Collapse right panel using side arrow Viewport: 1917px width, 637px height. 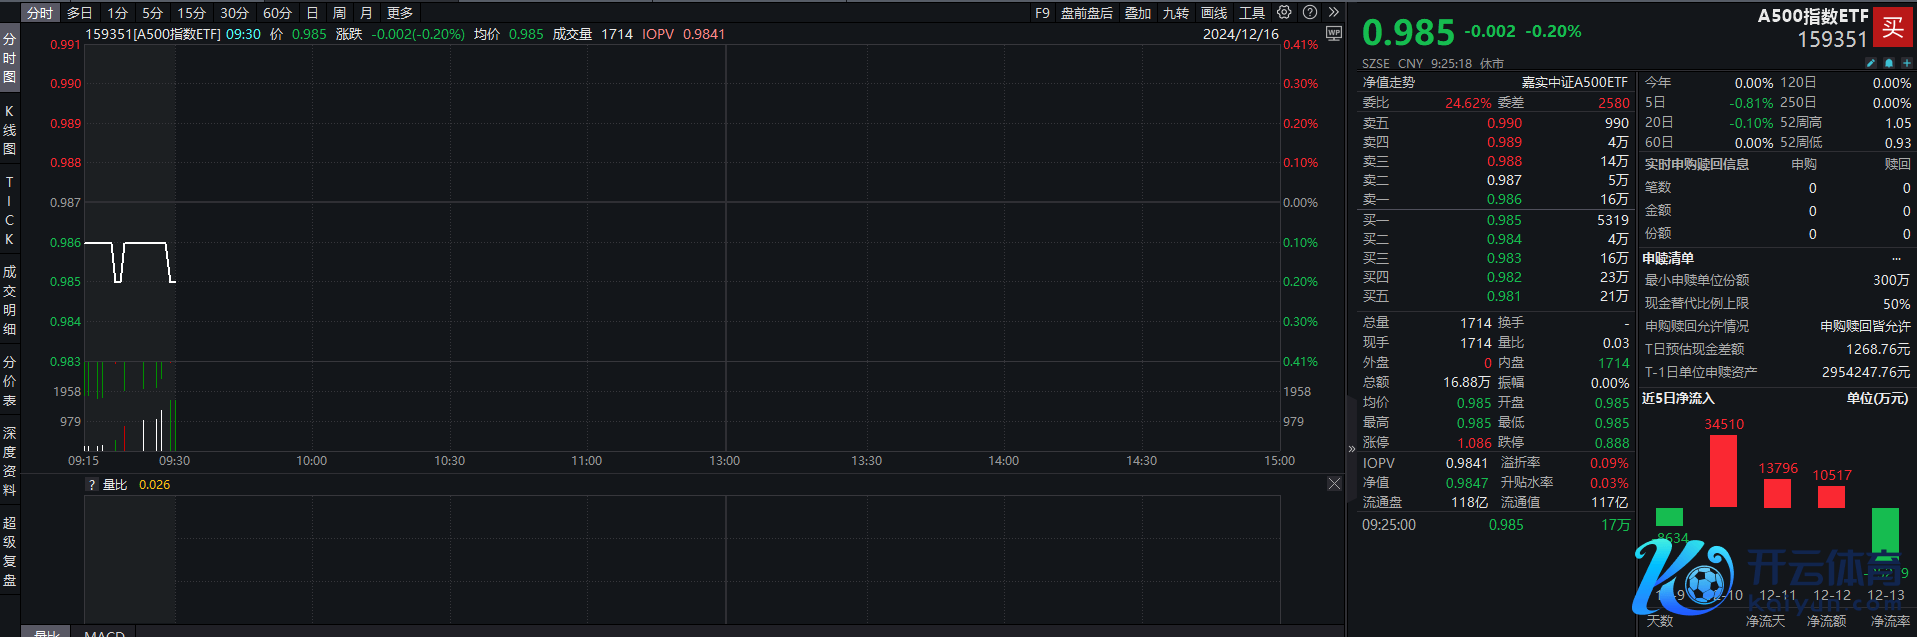tap(1352, 448)
